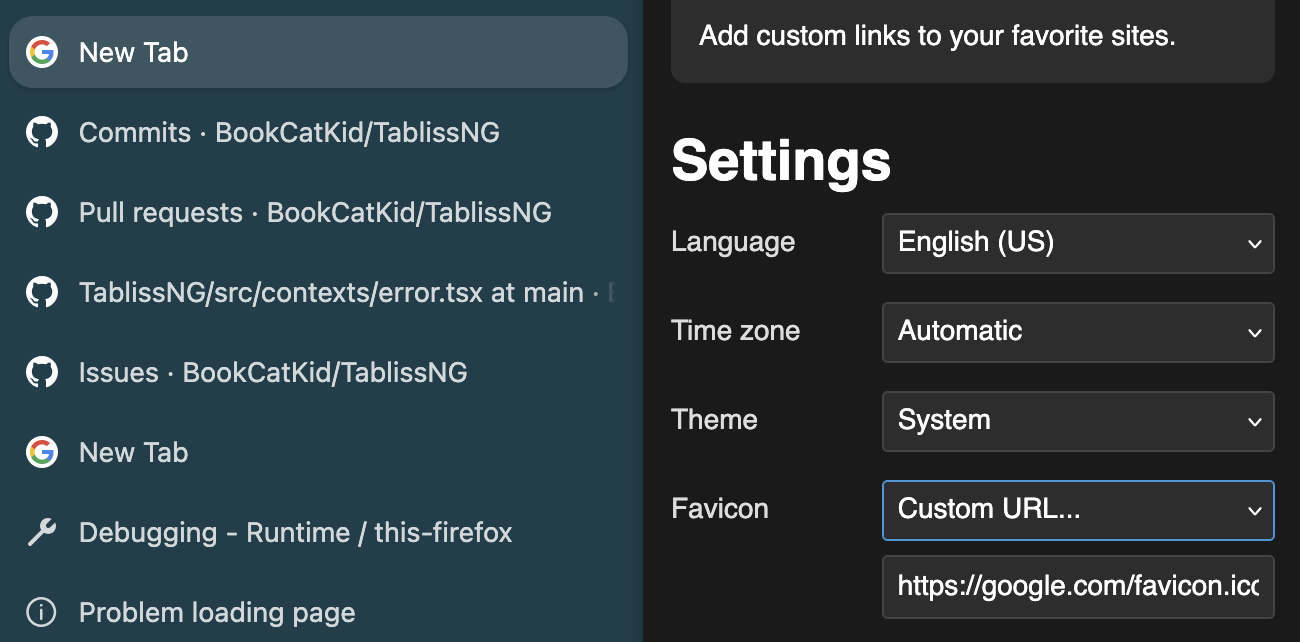Click the GitHub icon beside Pull requests
This screenshot has width=1300, height=642.
(41, 213)
